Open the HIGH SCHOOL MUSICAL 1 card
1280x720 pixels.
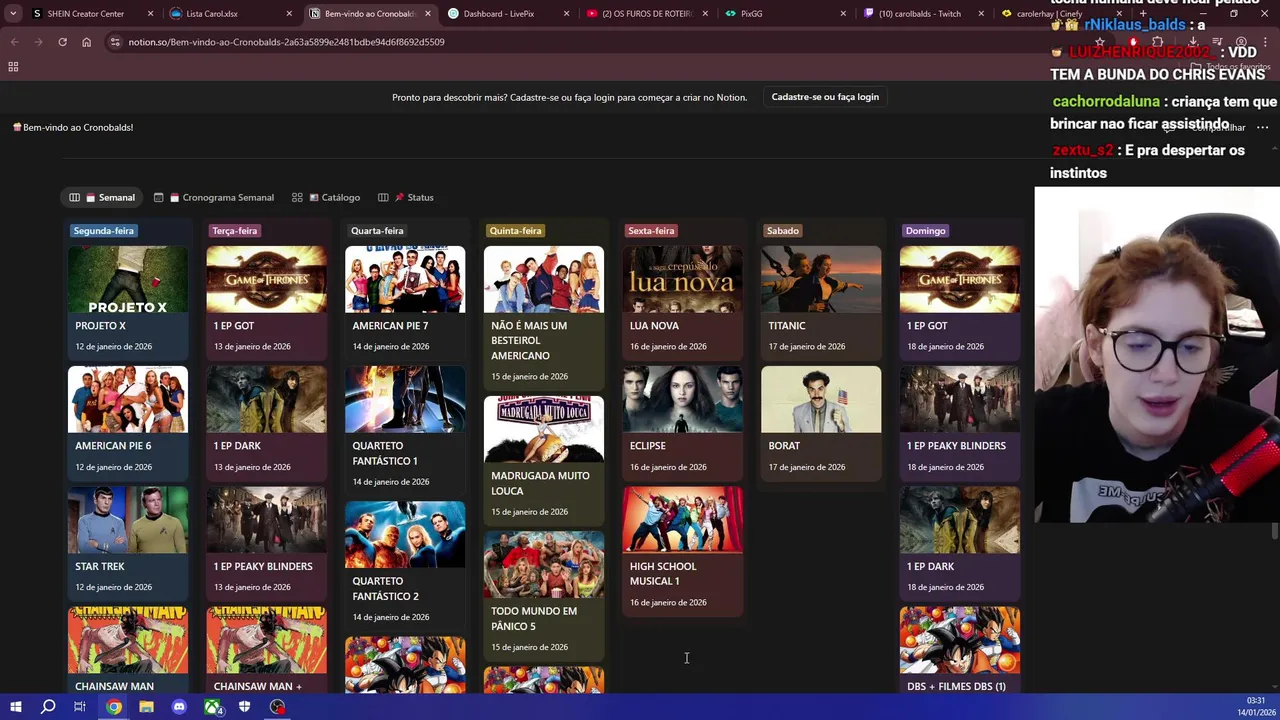(x=683, y=551)
